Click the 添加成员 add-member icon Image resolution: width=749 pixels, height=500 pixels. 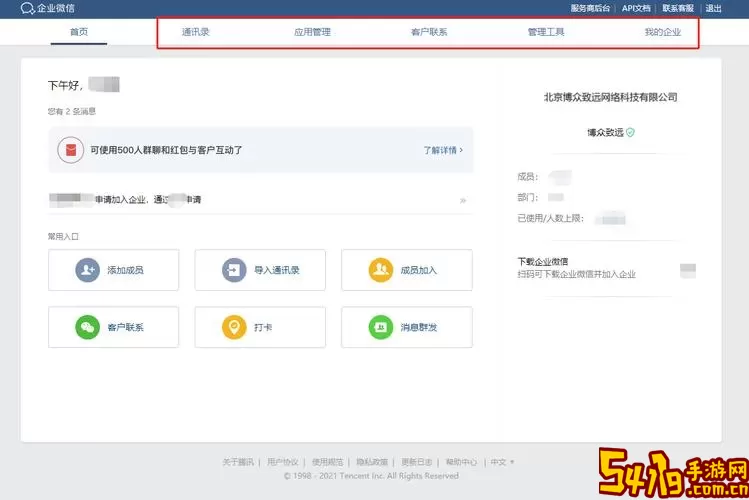pyautogui.click(x=87, y=270)
